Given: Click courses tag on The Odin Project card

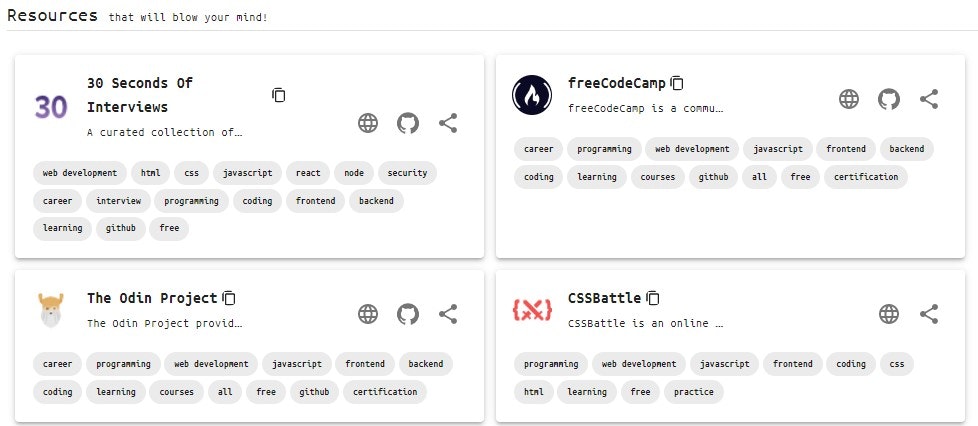Looking at the screenshot, I should pos(177,392).
